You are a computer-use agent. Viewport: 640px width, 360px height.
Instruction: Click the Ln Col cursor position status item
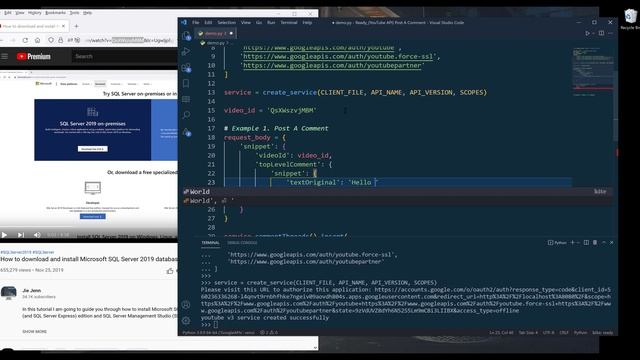(x=502, y=332)
